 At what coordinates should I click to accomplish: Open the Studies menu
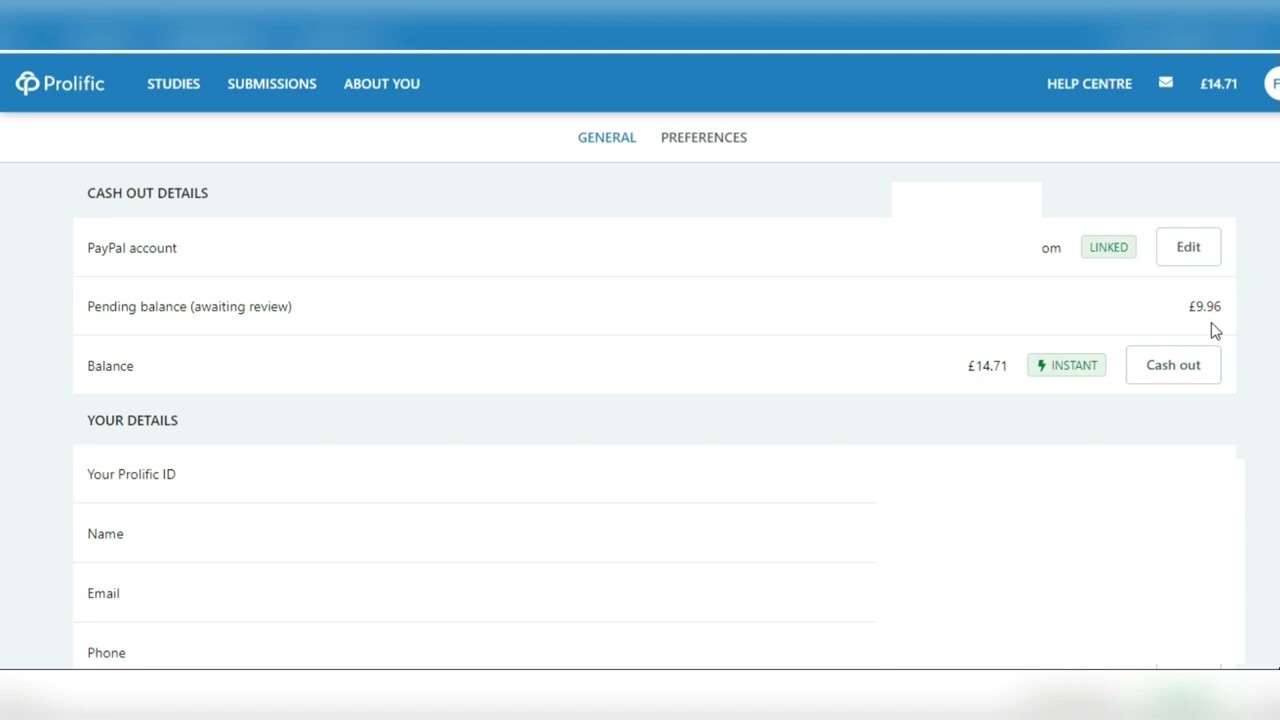tap(174, 84)
